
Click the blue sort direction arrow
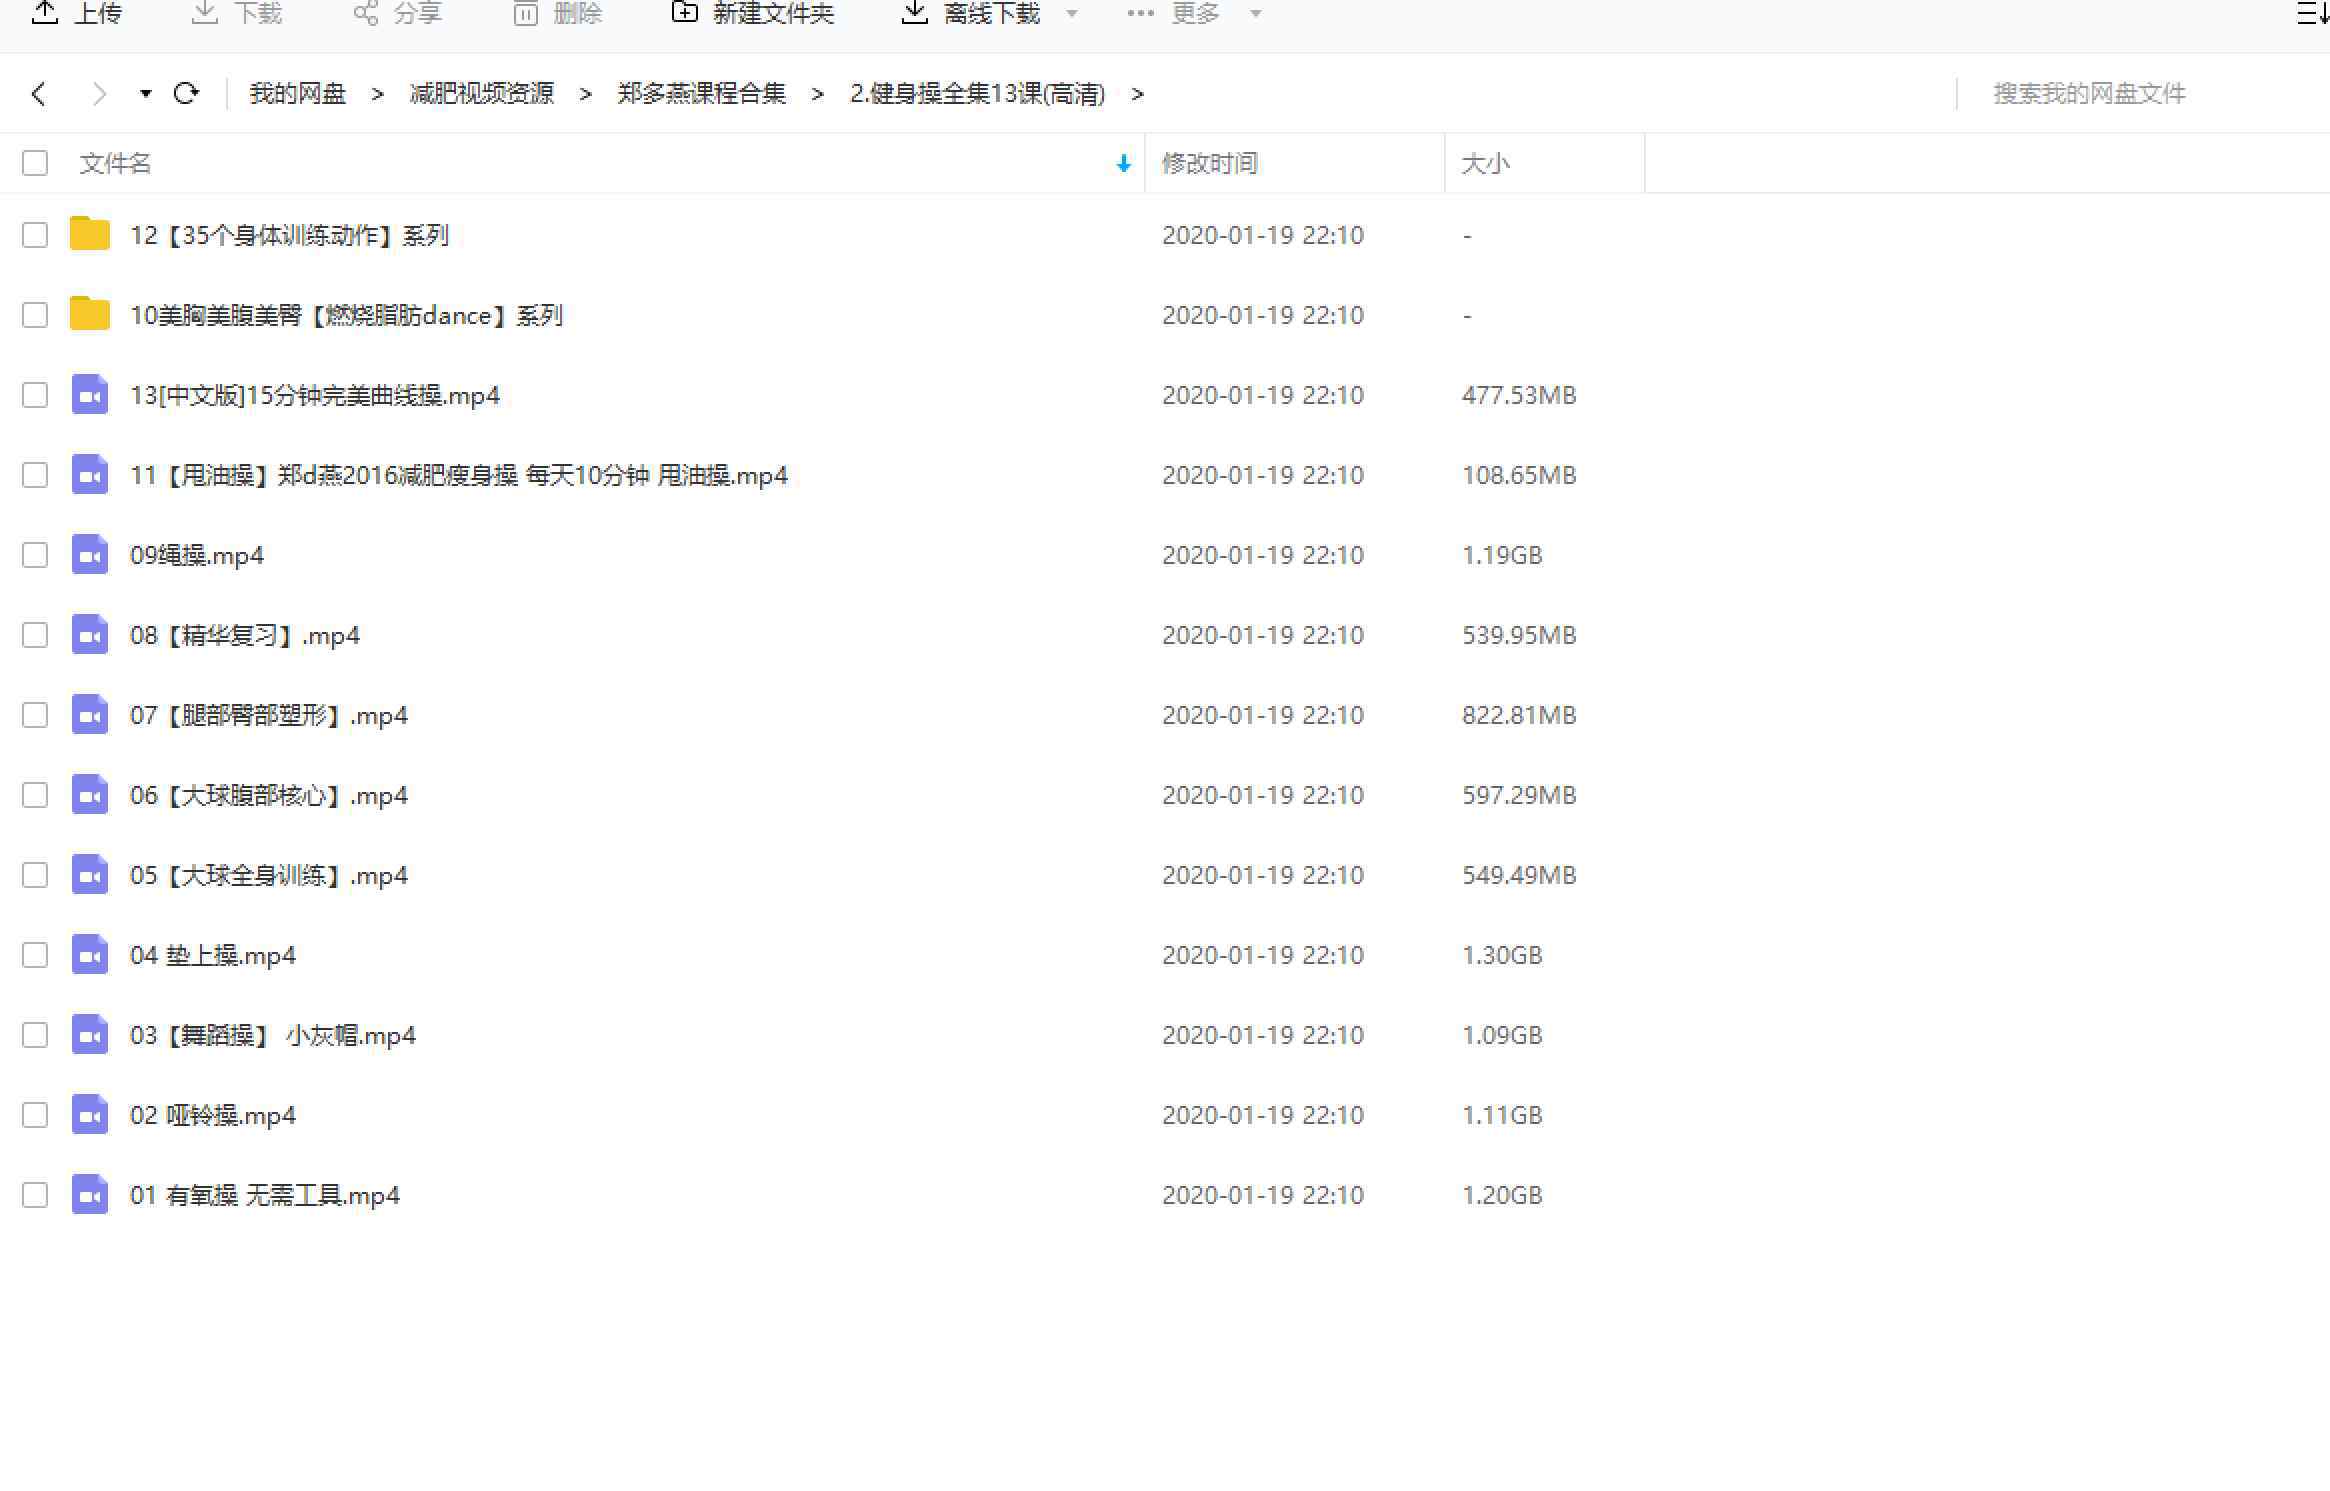[x=1123, y=163]
